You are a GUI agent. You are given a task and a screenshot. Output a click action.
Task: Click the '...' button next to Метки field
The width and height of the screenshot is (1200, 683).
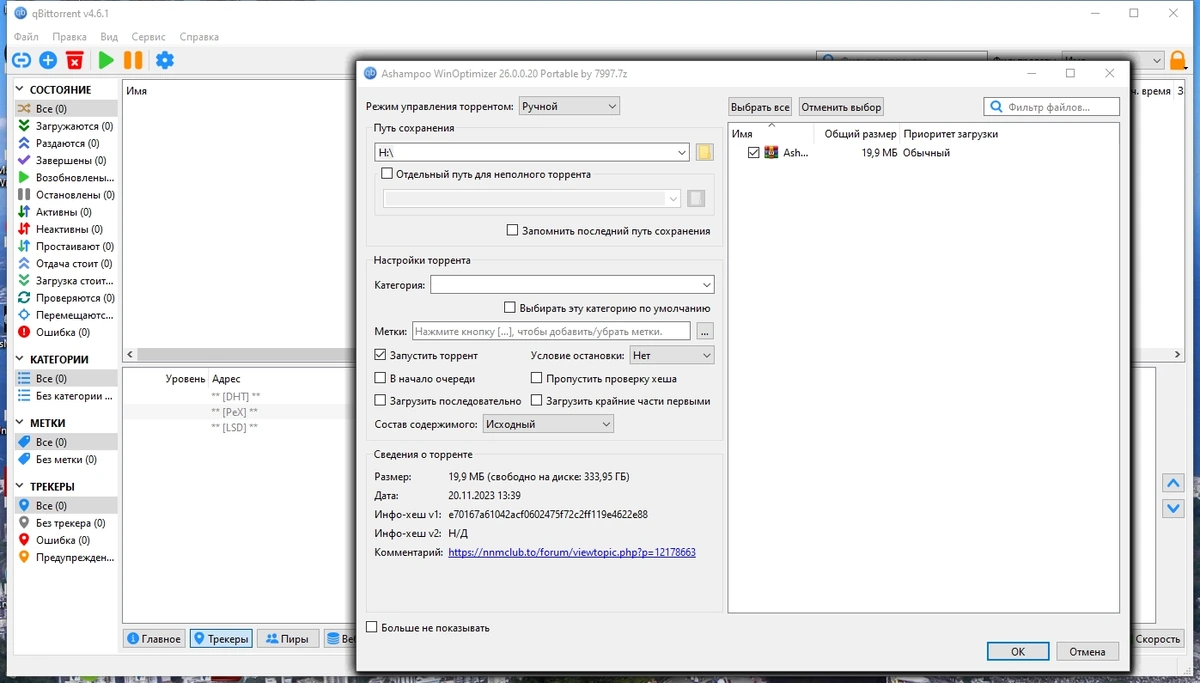(x=705, y=331)
